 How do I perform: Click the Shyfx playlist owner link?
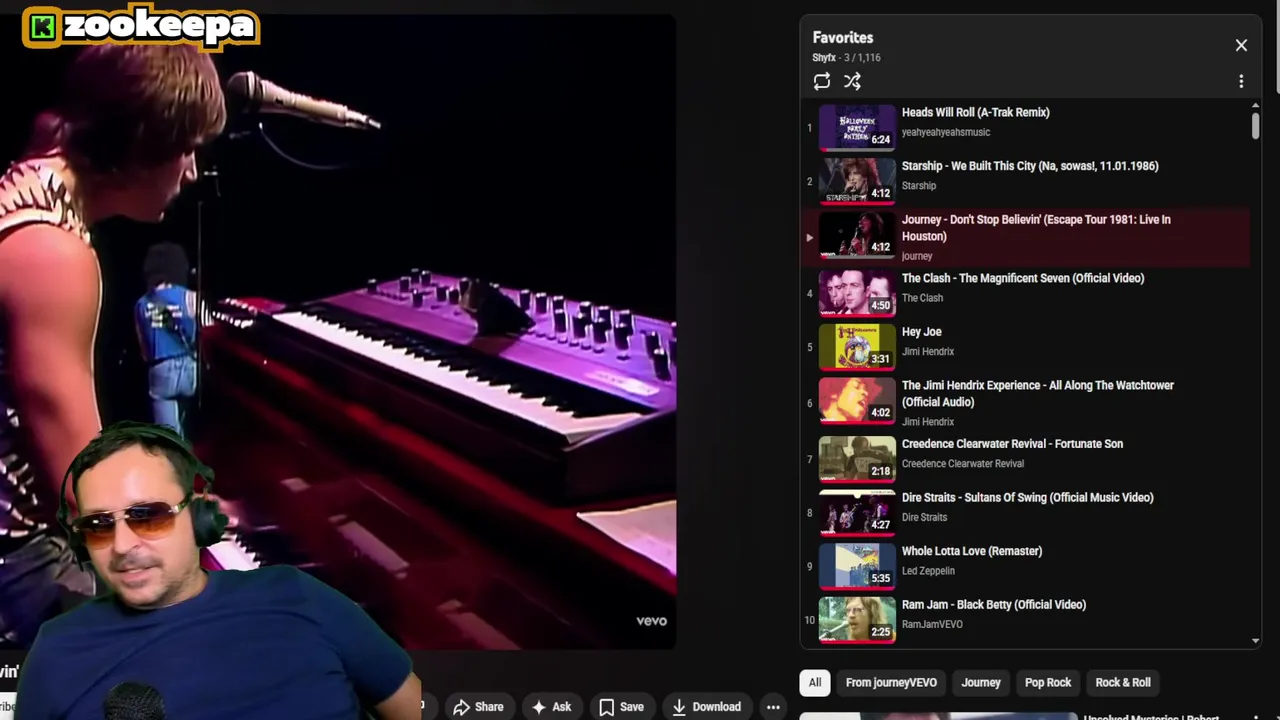click(x=824, y=58)
